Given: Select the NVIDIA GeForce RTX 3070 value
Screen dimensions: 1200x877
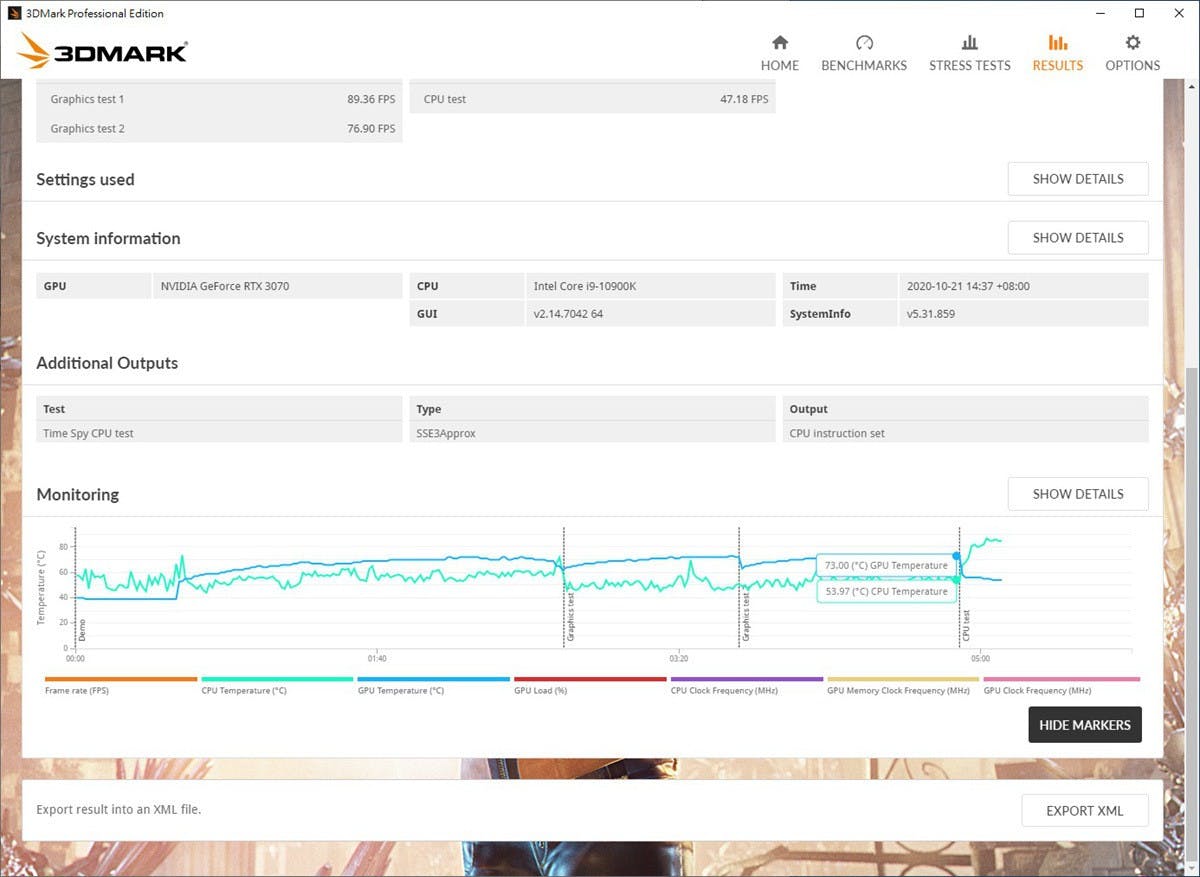Looking at the screenshot, I should [x=277, y=286].
